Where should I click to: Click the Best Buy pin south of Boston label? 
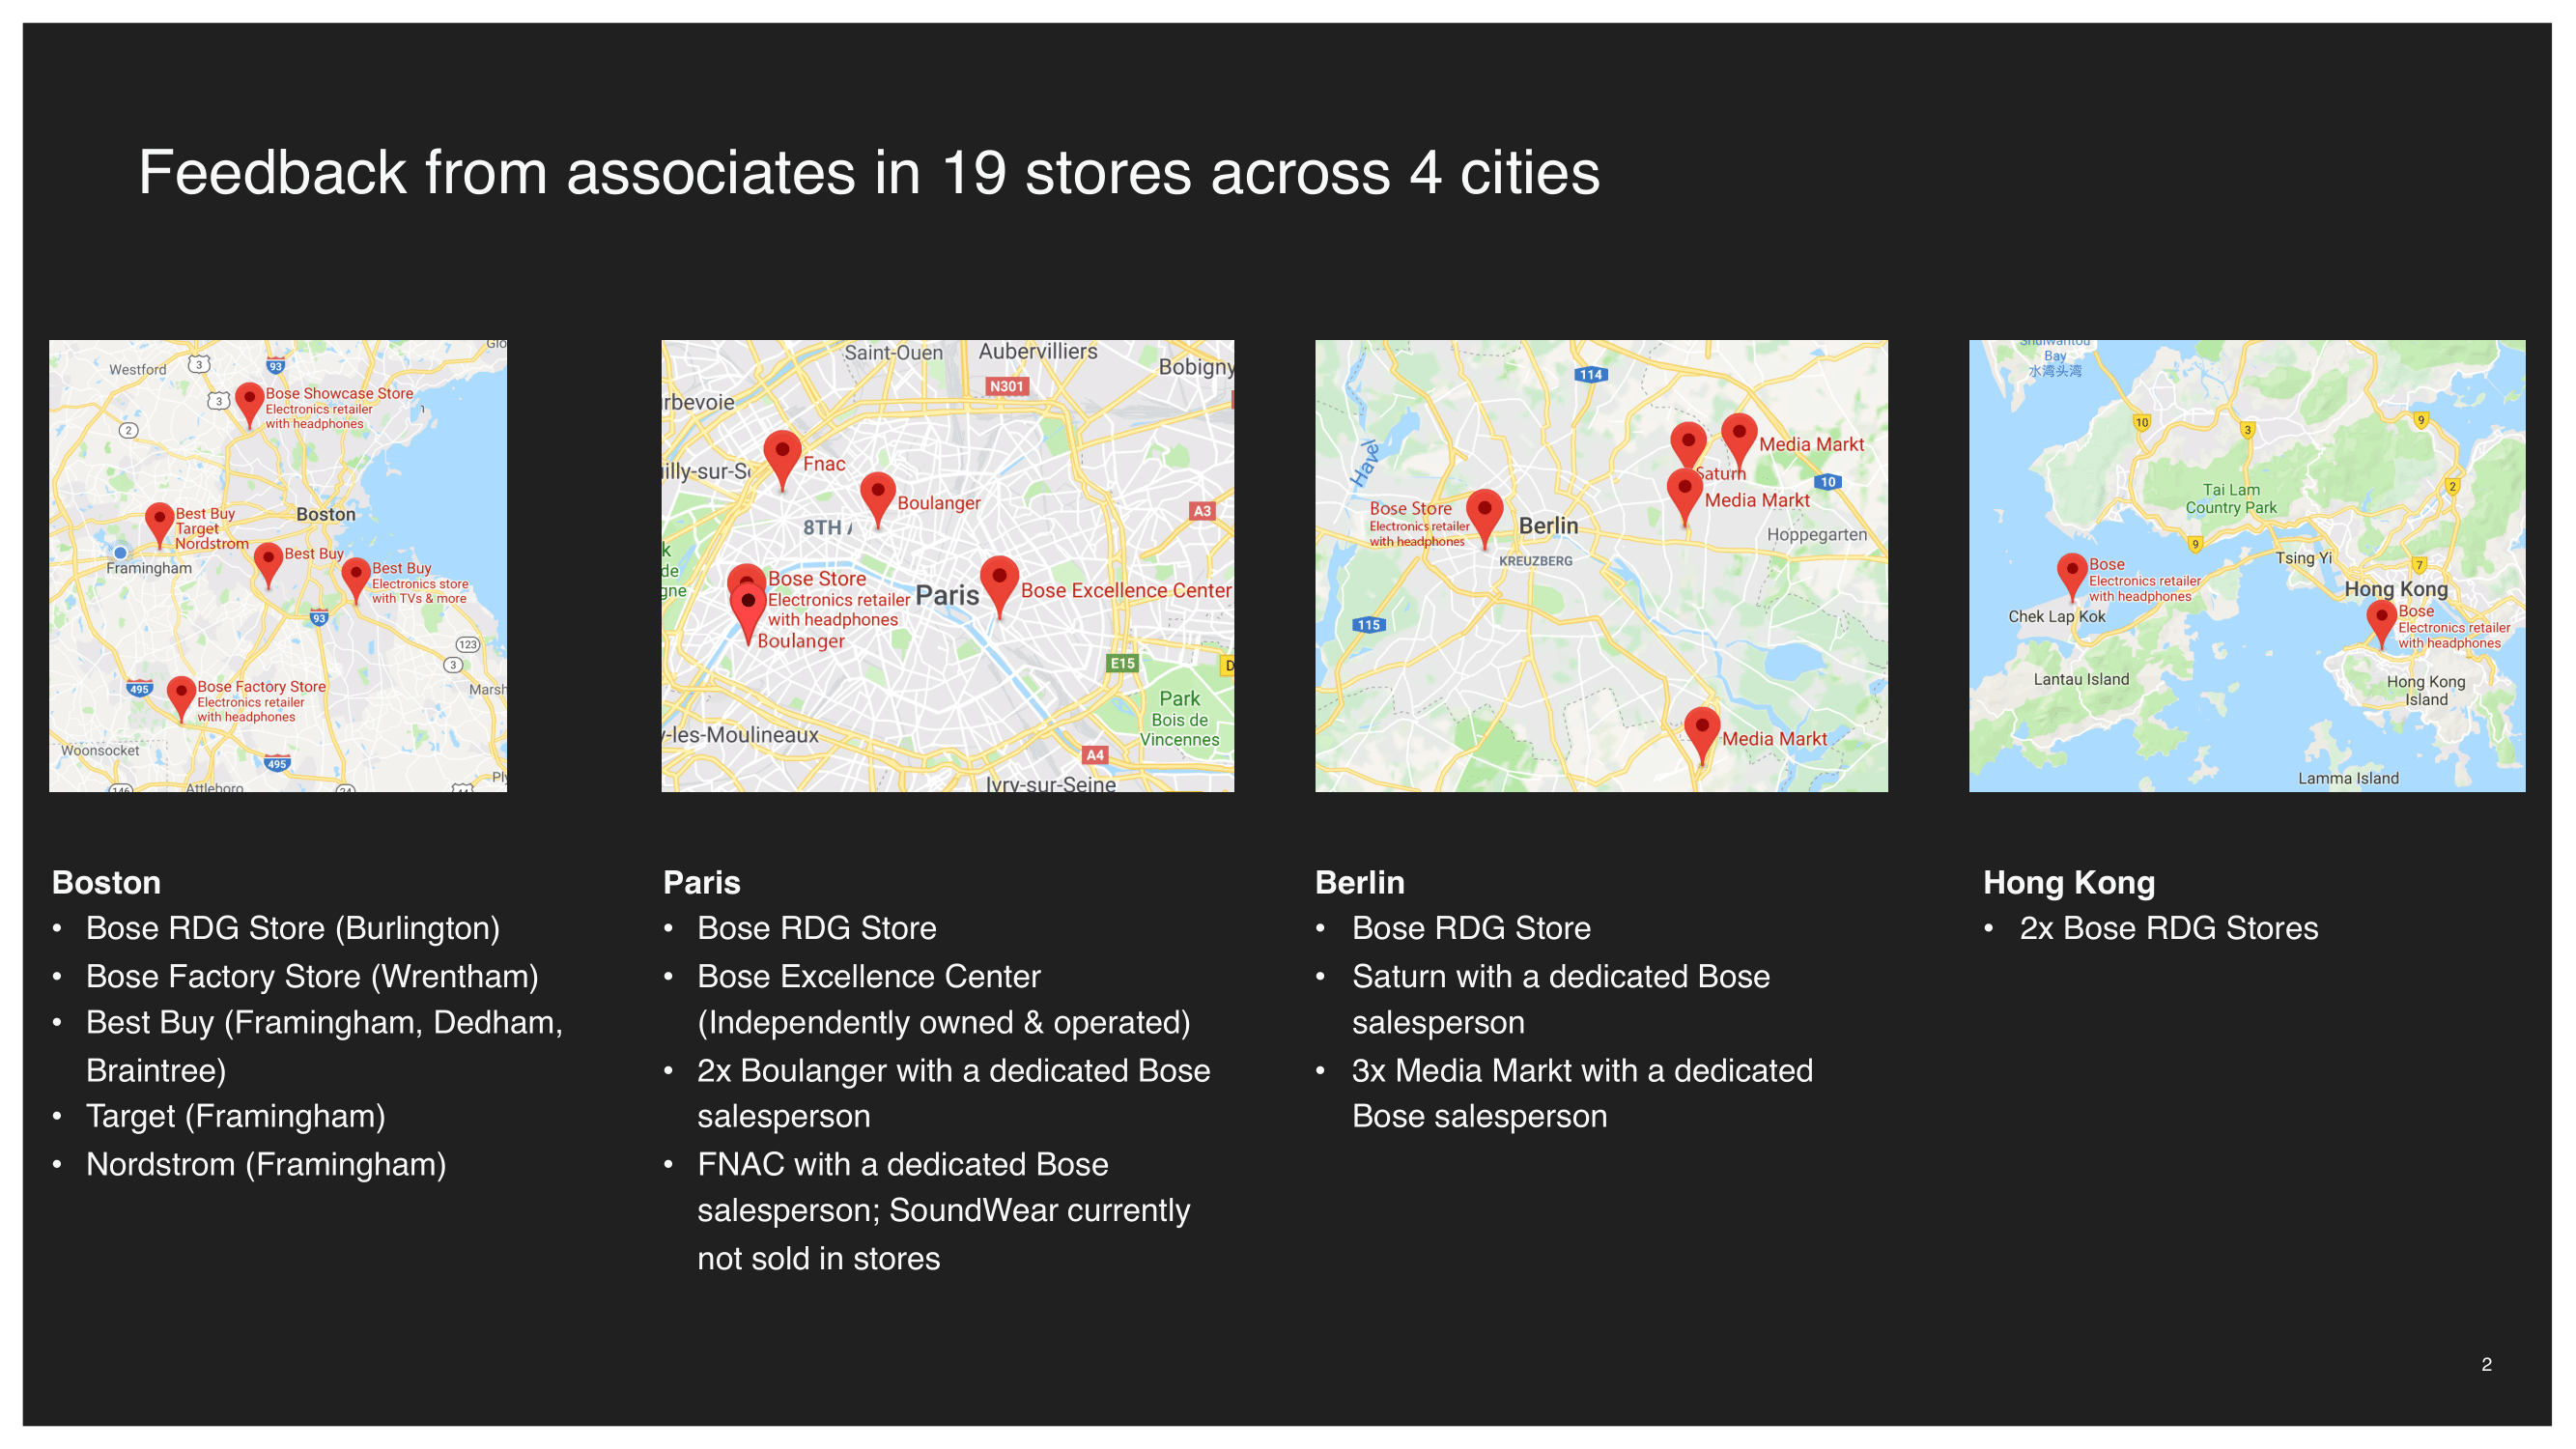[x=268, y=565]
